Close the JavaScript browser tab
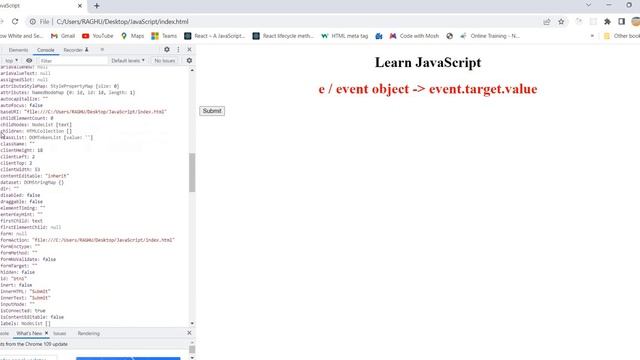This screenshot has width=640, height=360. [80, 6]
